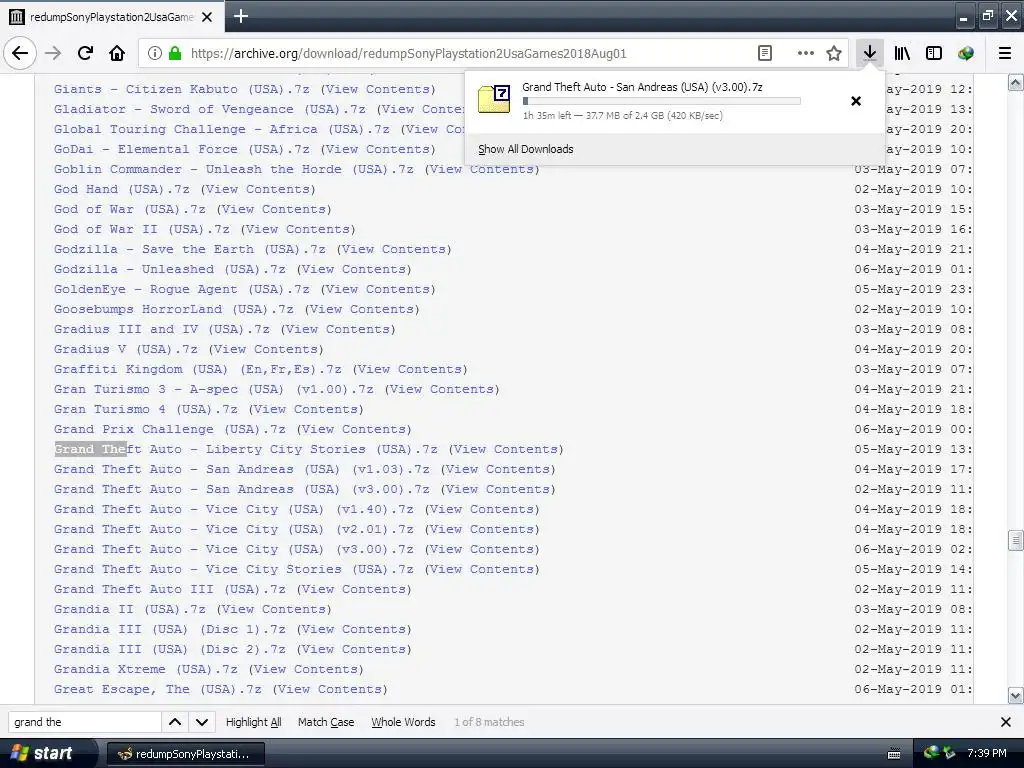Open a new browser tab
The width and height of the screenshot is (1024, 768).
(x=241, y=16)
